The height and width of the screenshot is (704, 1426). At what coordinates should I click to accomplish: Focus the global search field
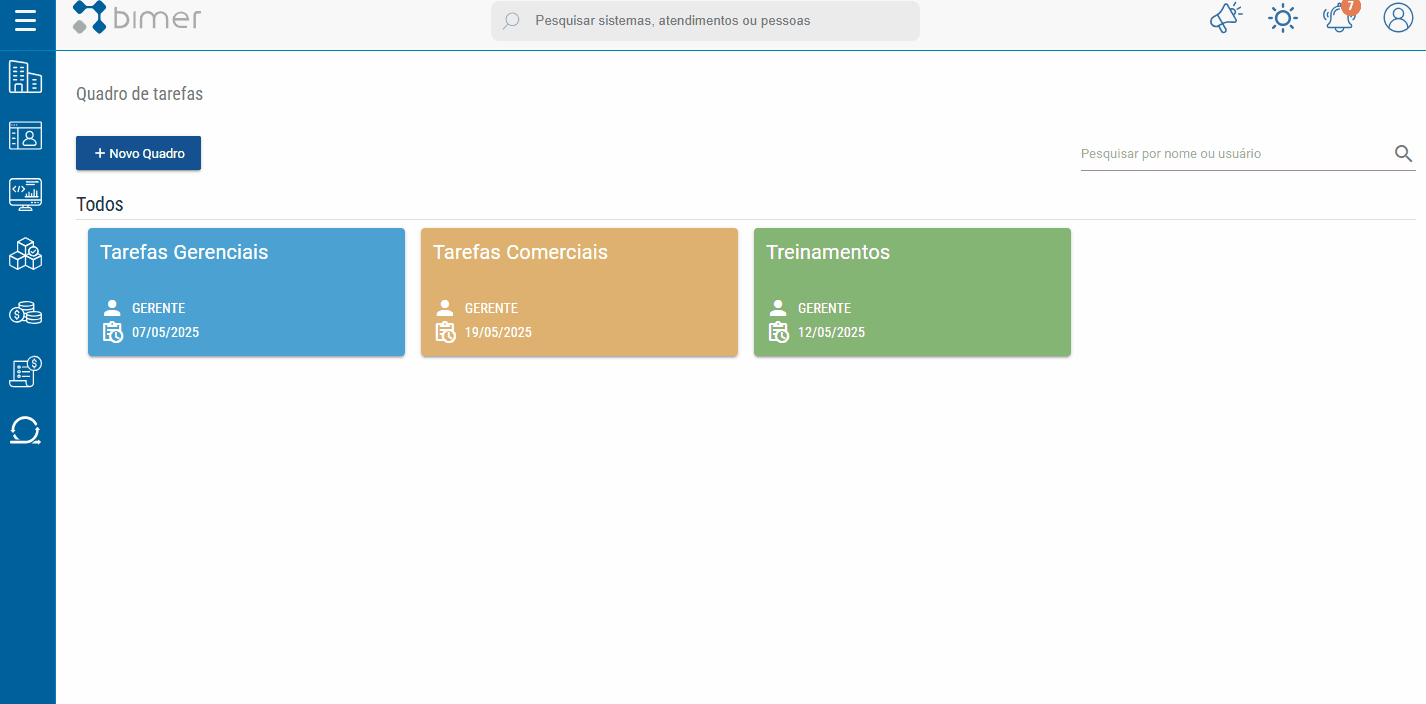coord(705,20)
